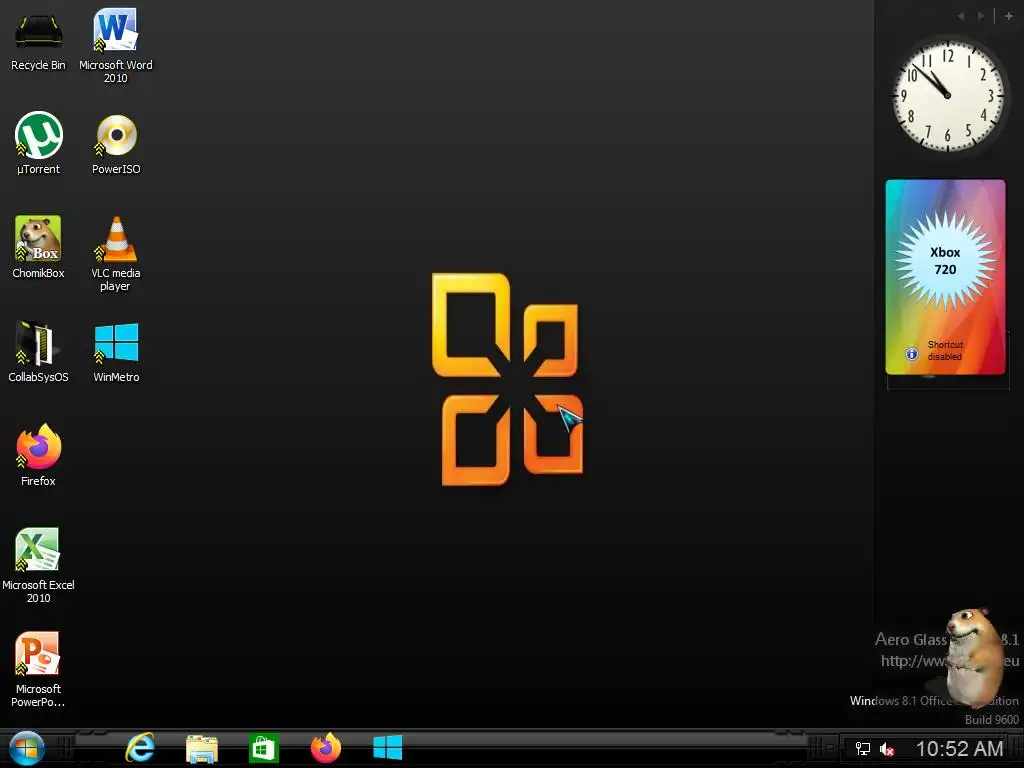Open the Recycle Bin desktop icon

click(x=39, y=40)
